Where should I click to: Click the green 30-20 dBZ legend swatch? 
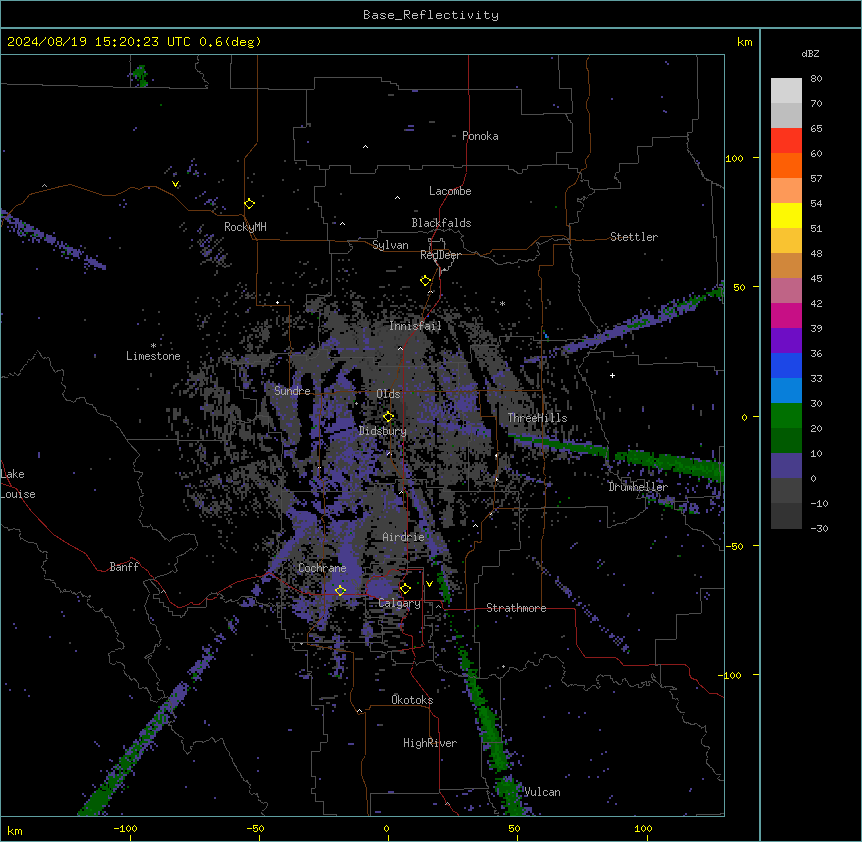coord(786,416)
